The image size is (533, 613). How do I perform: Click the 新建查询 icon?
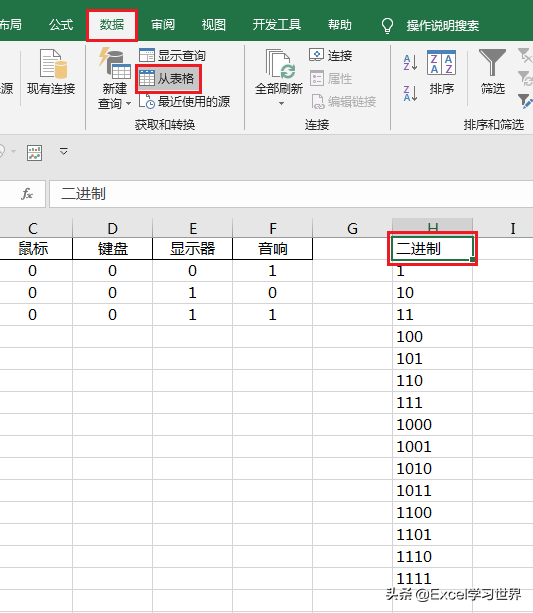pos(114,63)
